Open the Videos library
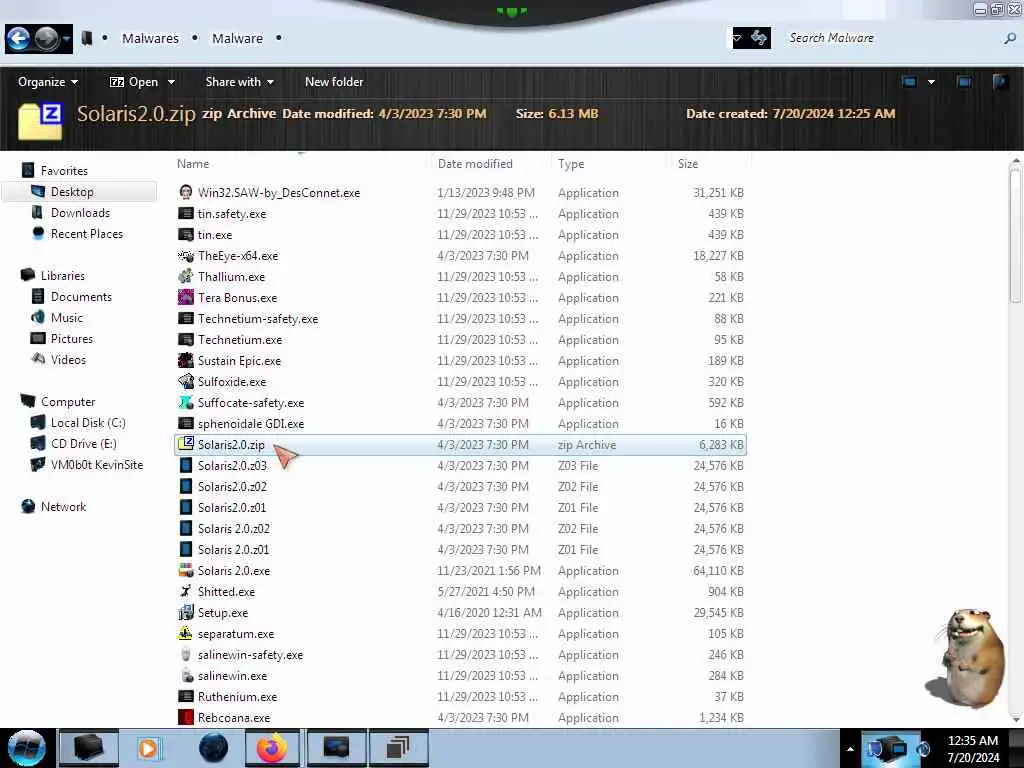The height and width of the screenshot is (768, 1024). pos(68,360)
